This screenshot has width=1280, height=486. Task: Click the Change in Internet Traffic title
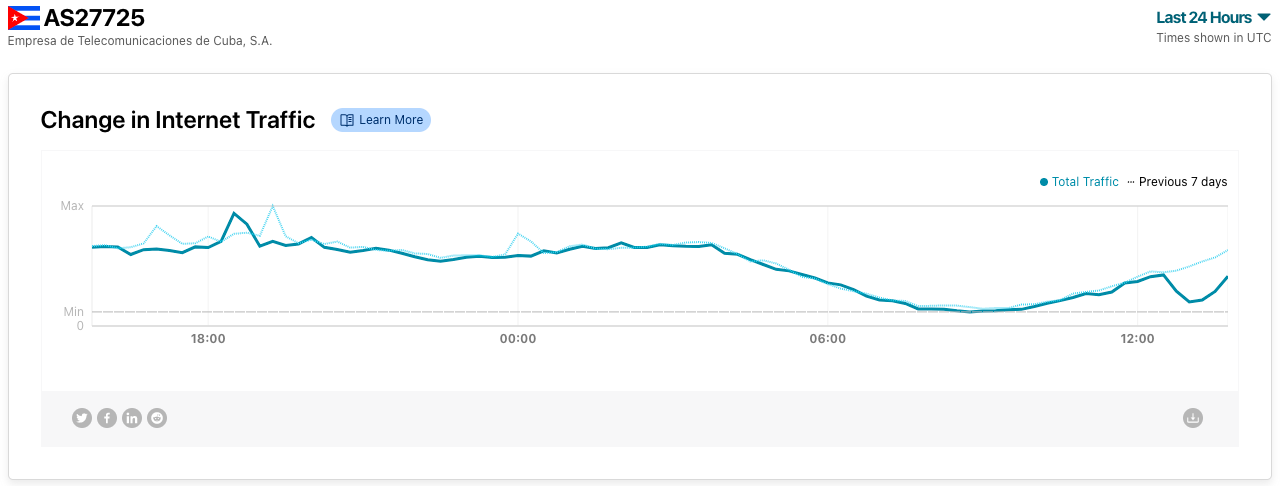(x=178, y=120)
